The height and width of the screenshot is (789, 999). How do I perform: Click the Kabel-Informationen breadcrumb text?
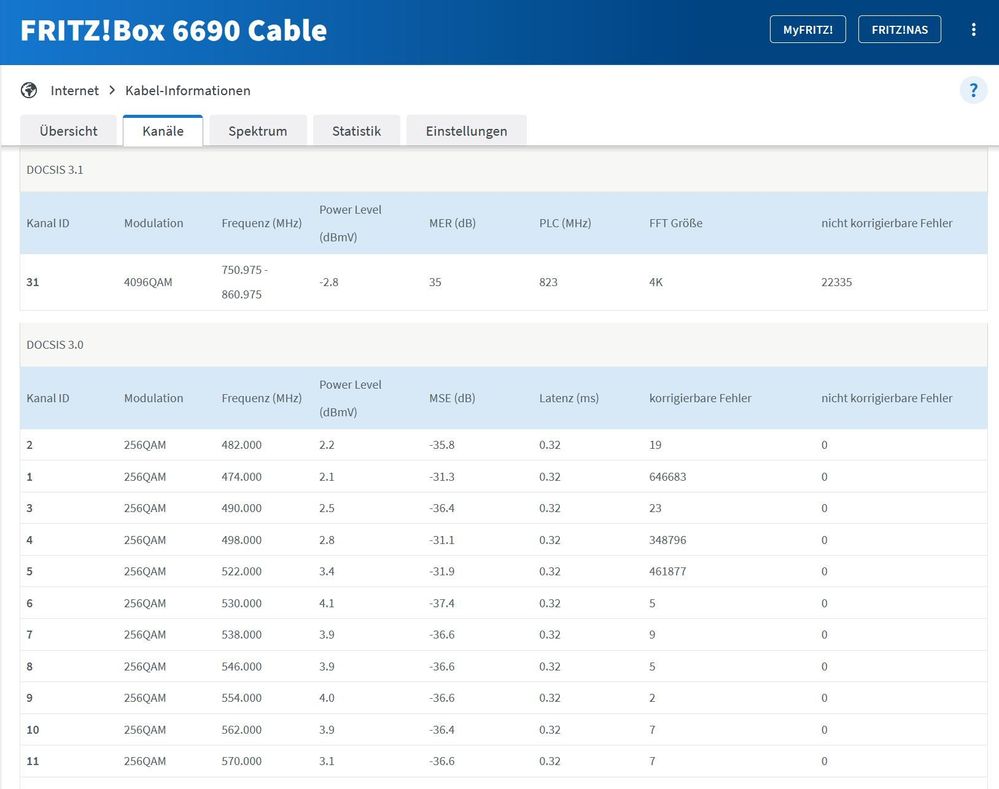coord(187,90)
